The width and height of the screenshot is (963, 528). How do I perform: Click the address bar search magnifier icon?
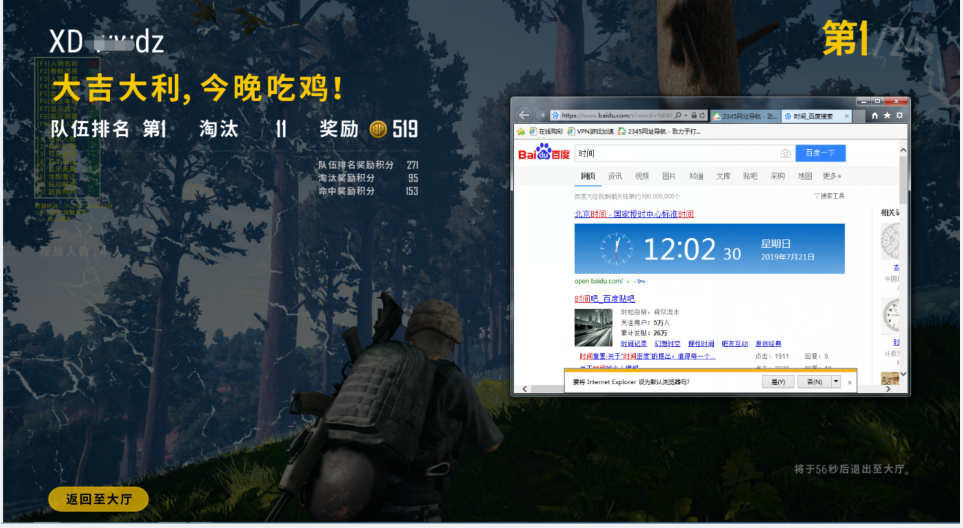click(678, 115)
